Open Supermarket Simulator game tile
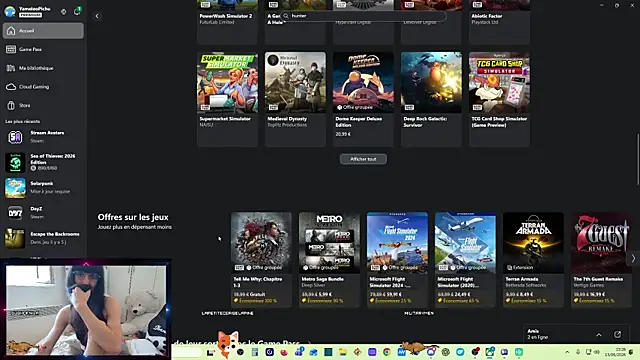Image resolution: width=640 pixels, height=360 pixels. click(x=227, y=99)
